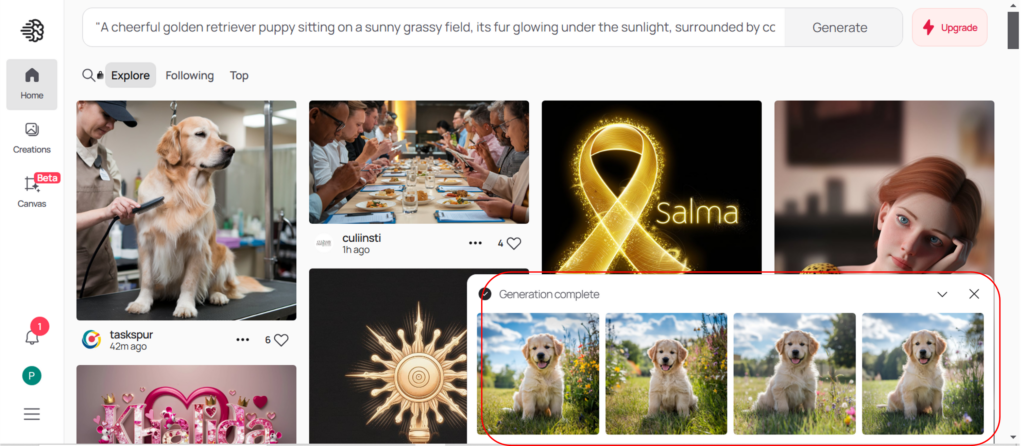Collapse the Generation complete panel
1024x446 pixels.
pyautogui.click(x=942, y=294)
